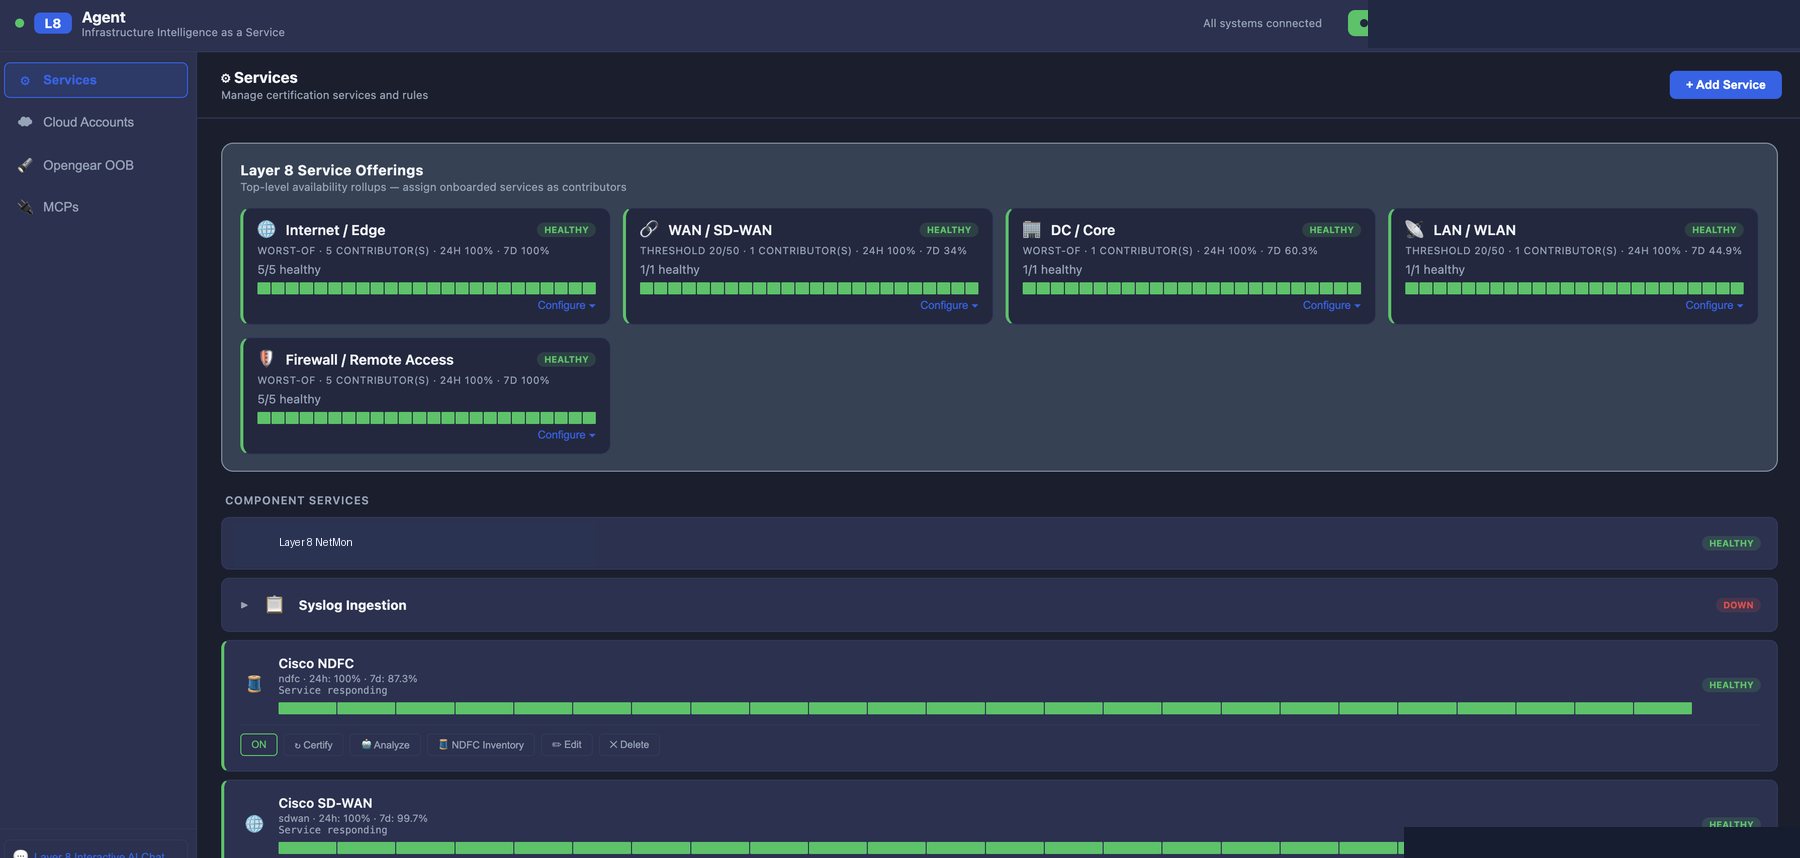Image resolution: width=1800 pixels, height=858 pixels.
Task: Click the Add Service button
Action: tap(1725, 85)
